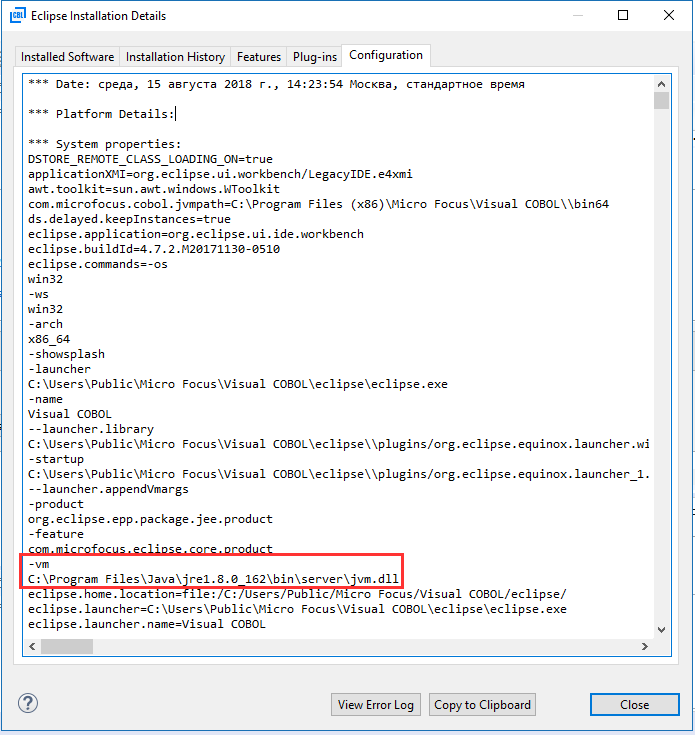The height and width of the screenshot is (735, 695).
Task: Click the '-ws' line
Action: coord(38,294)
